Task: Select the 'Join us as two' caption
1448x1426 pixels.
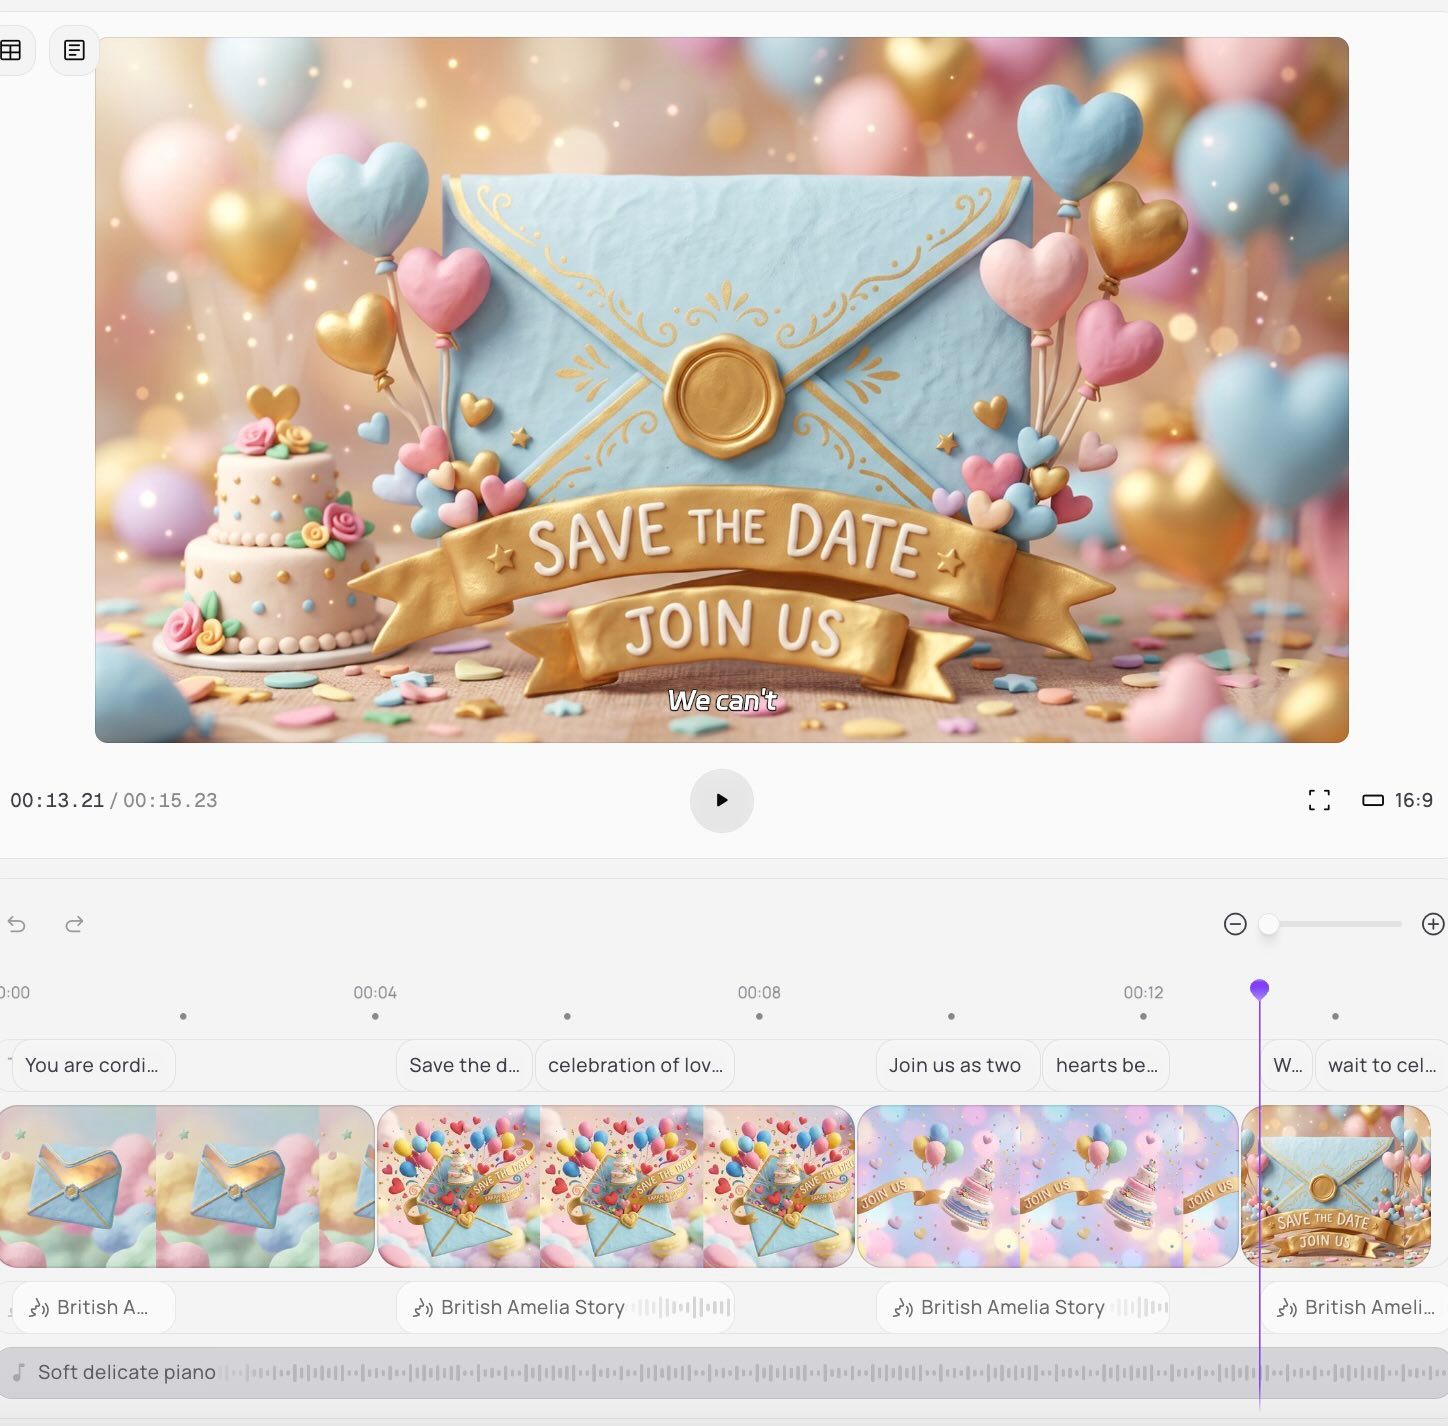Action: [955, 1065]
